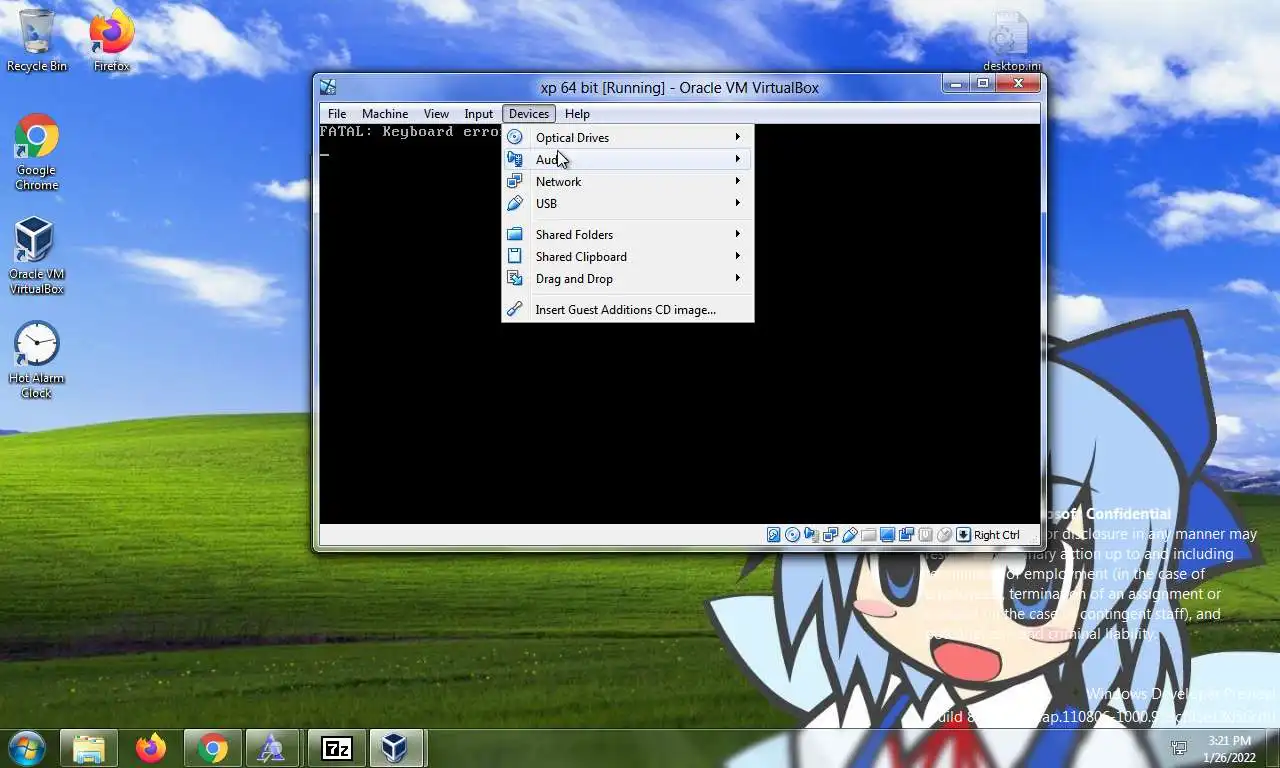Click the recording indicator in VM status bar
The height and width of the screenshot is (768, 1280).
point(906,535)
